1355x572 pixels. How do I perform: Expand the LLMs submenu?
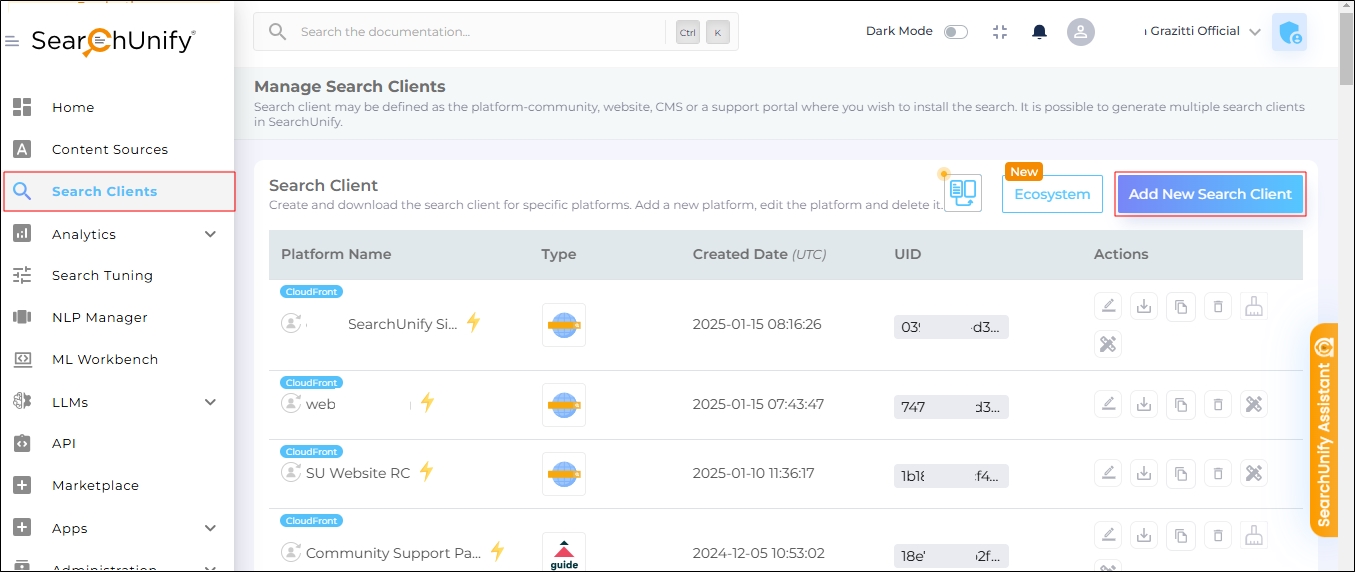coord(210,402)
